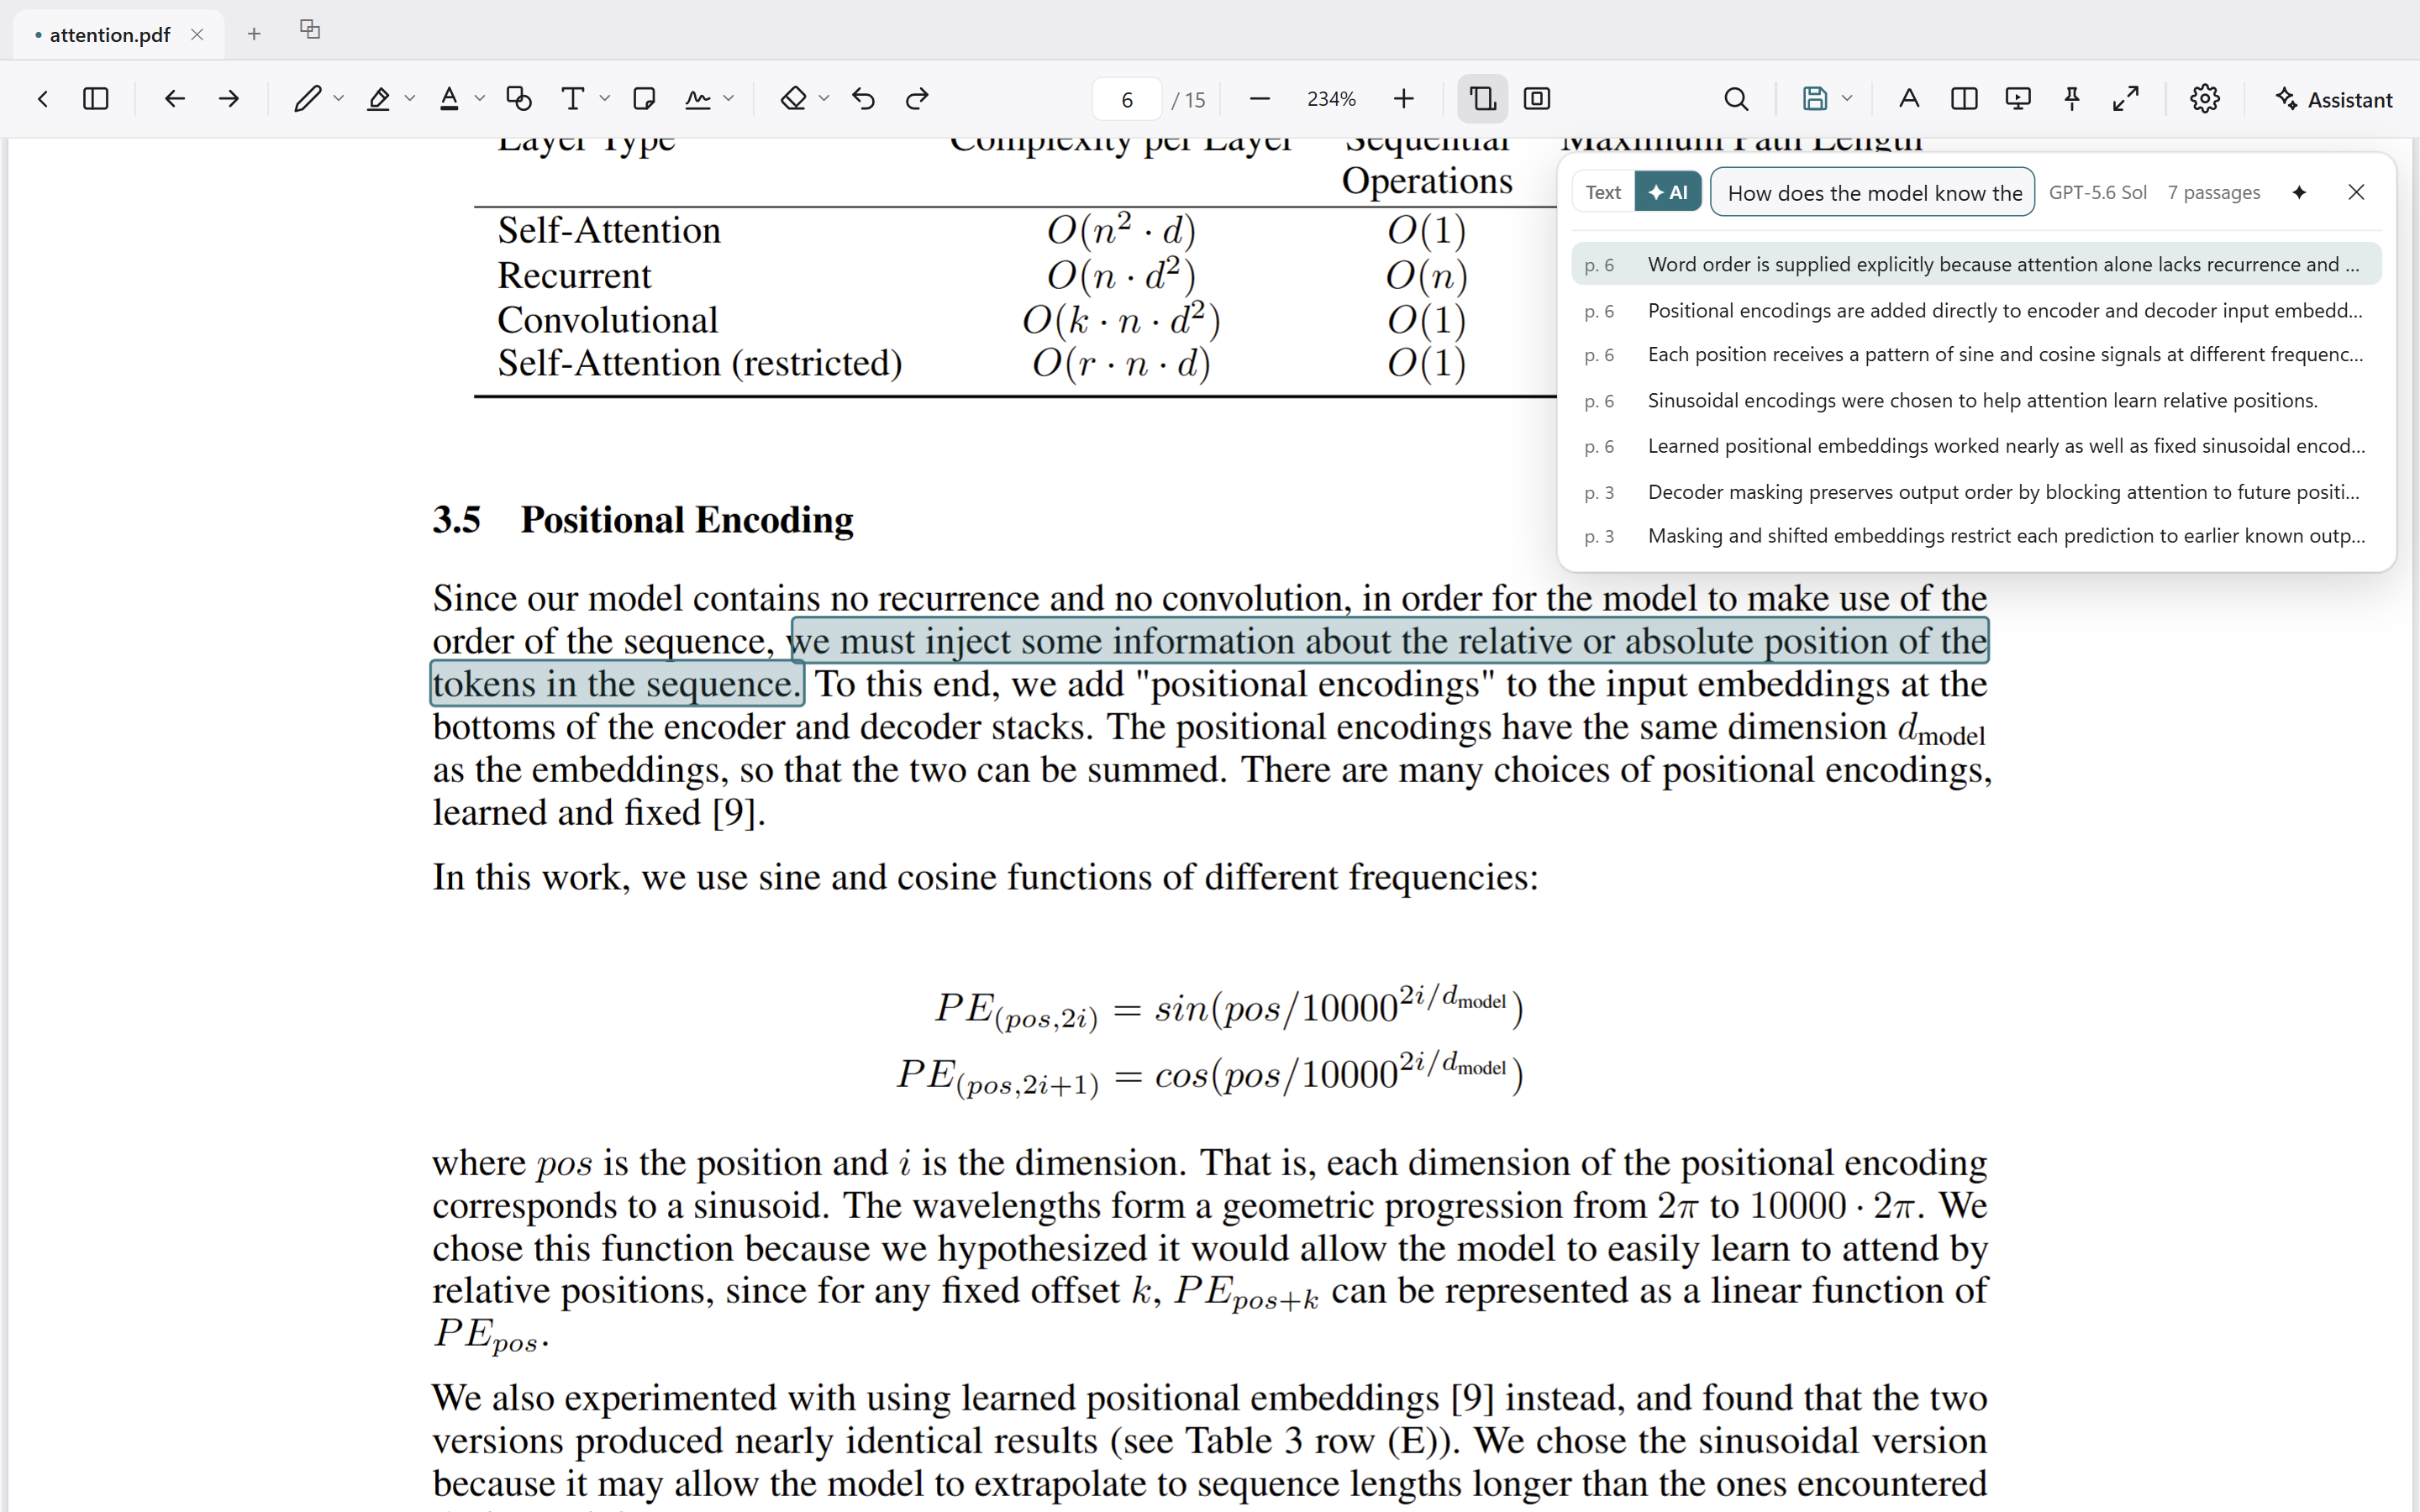Zoom out with the minus button
Image resolution: width=2420 pixels, height=1512 pixels.
tap(1260, 99)
